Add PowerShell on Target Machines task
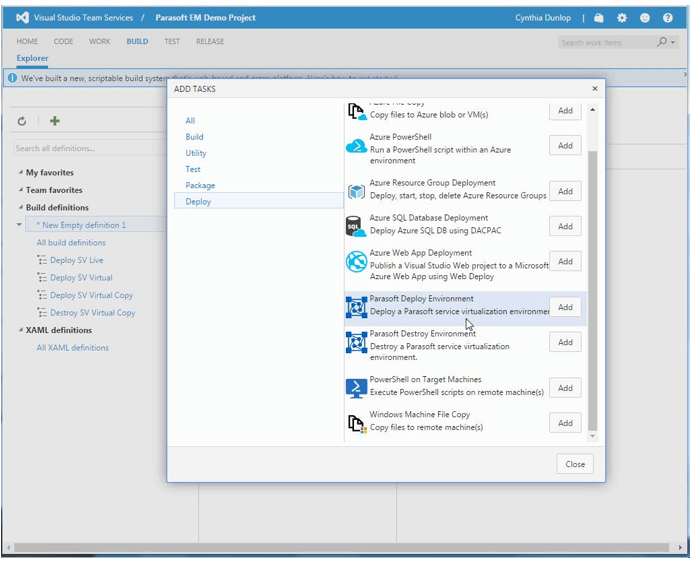This screenshot has height=561, width=694. tap(565, 388)
